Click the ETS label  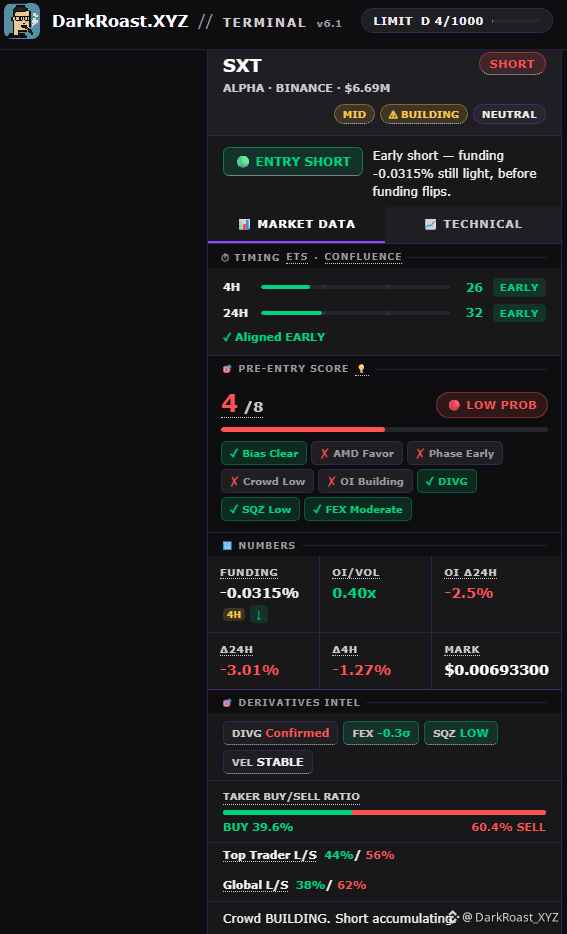pyautogui.click(x=297, y=257)
